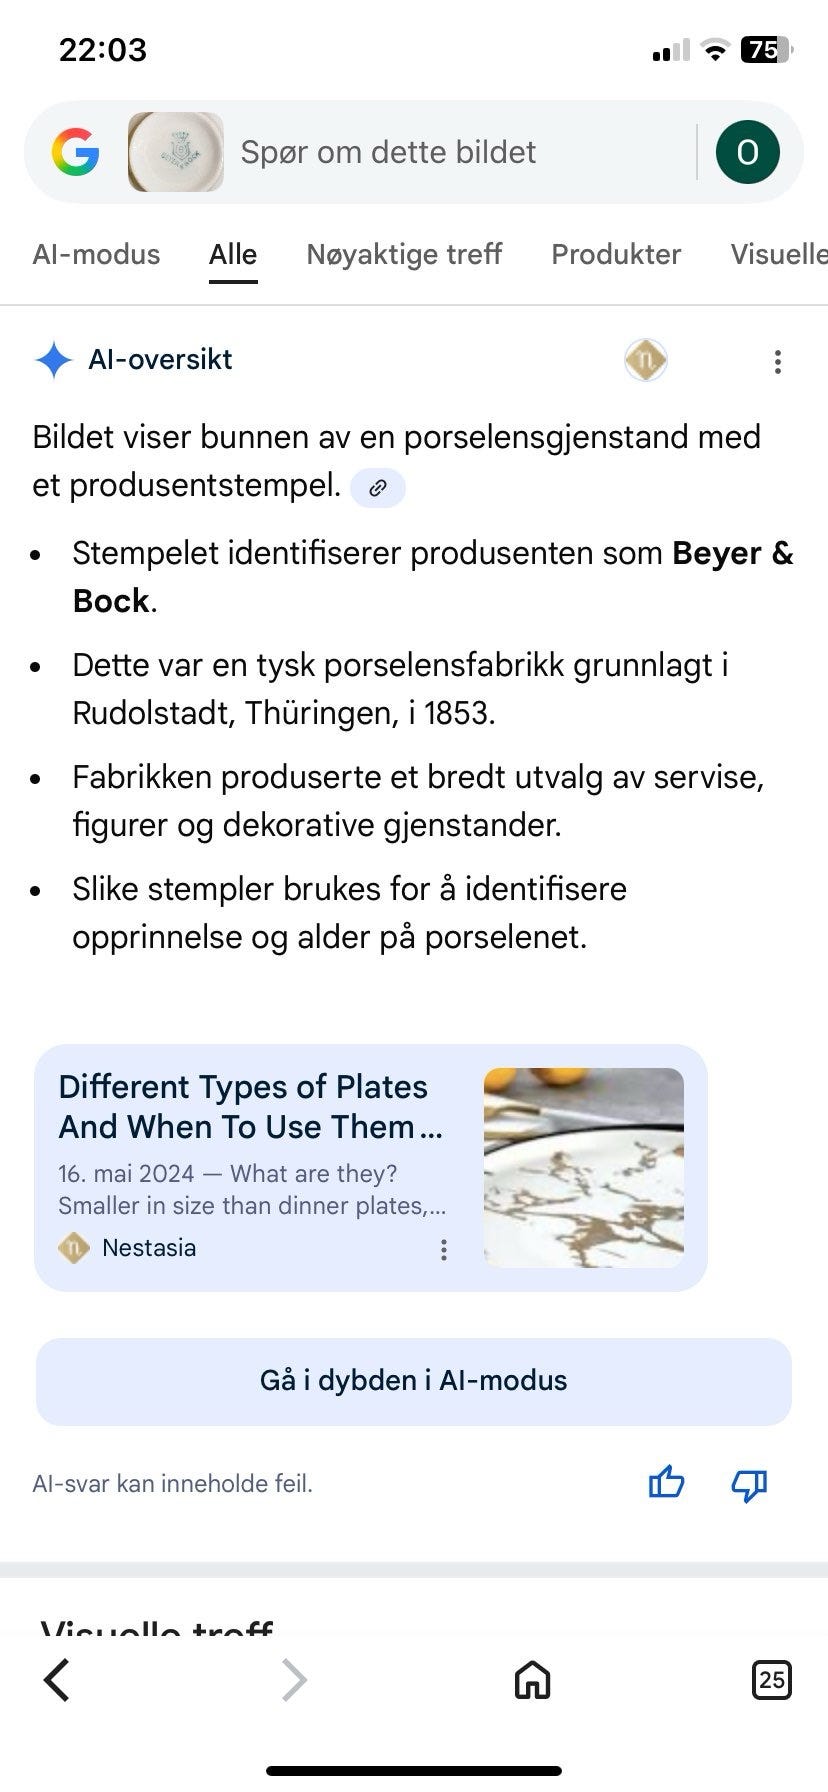Switch to the AI-modus tab
Screen dimensions: 828x1792
tap(96, 254)
